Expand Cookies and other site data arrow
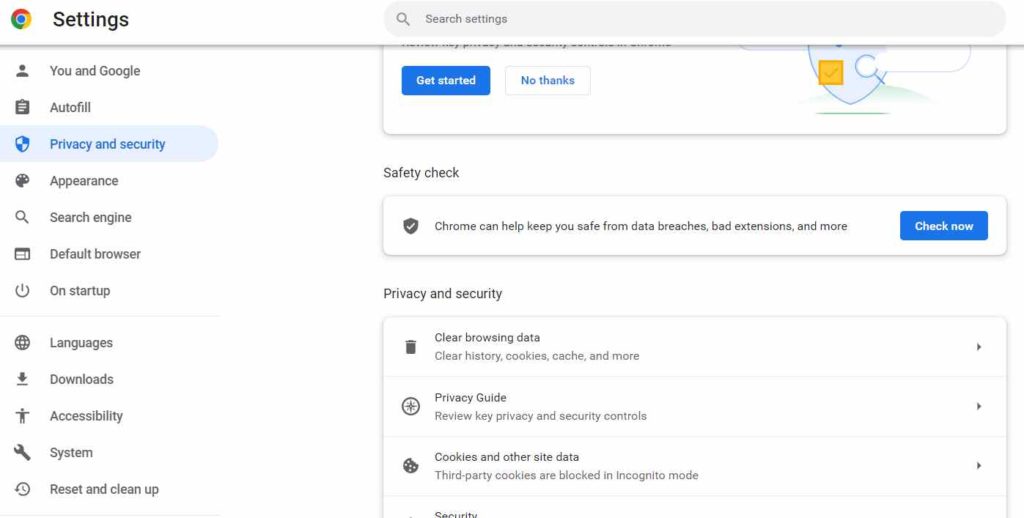Image resolution: width=1024 pixels, height=518 pixels. point(978,466)
